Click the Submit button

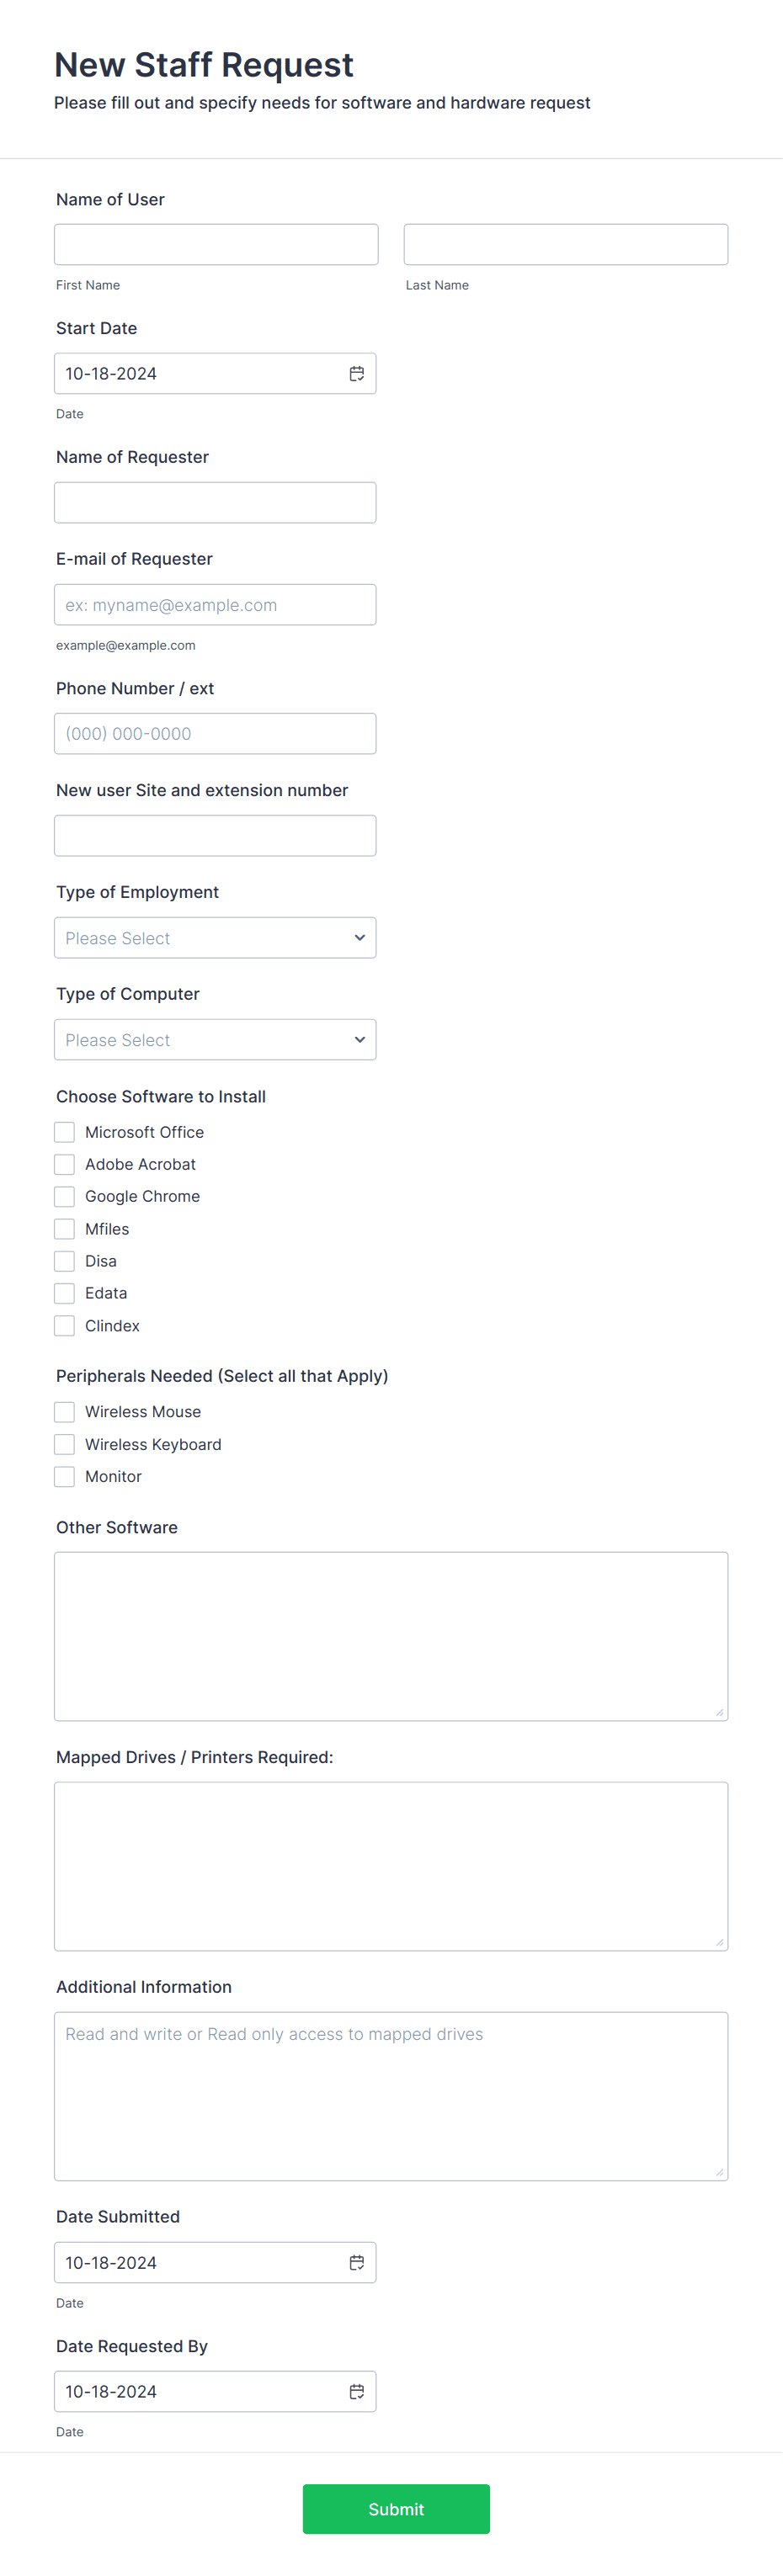396,2509
